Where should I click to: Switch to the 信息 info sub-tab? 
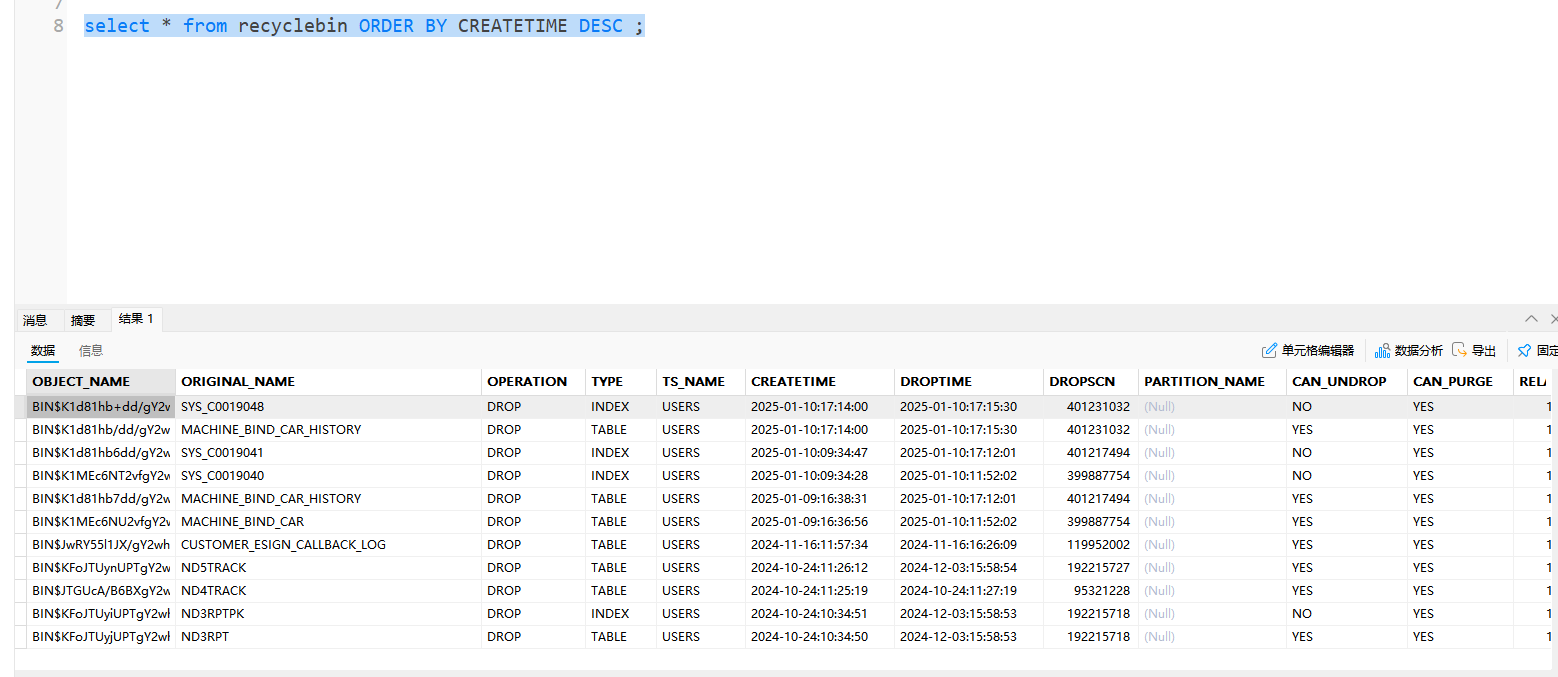click(x=91, y=351)
